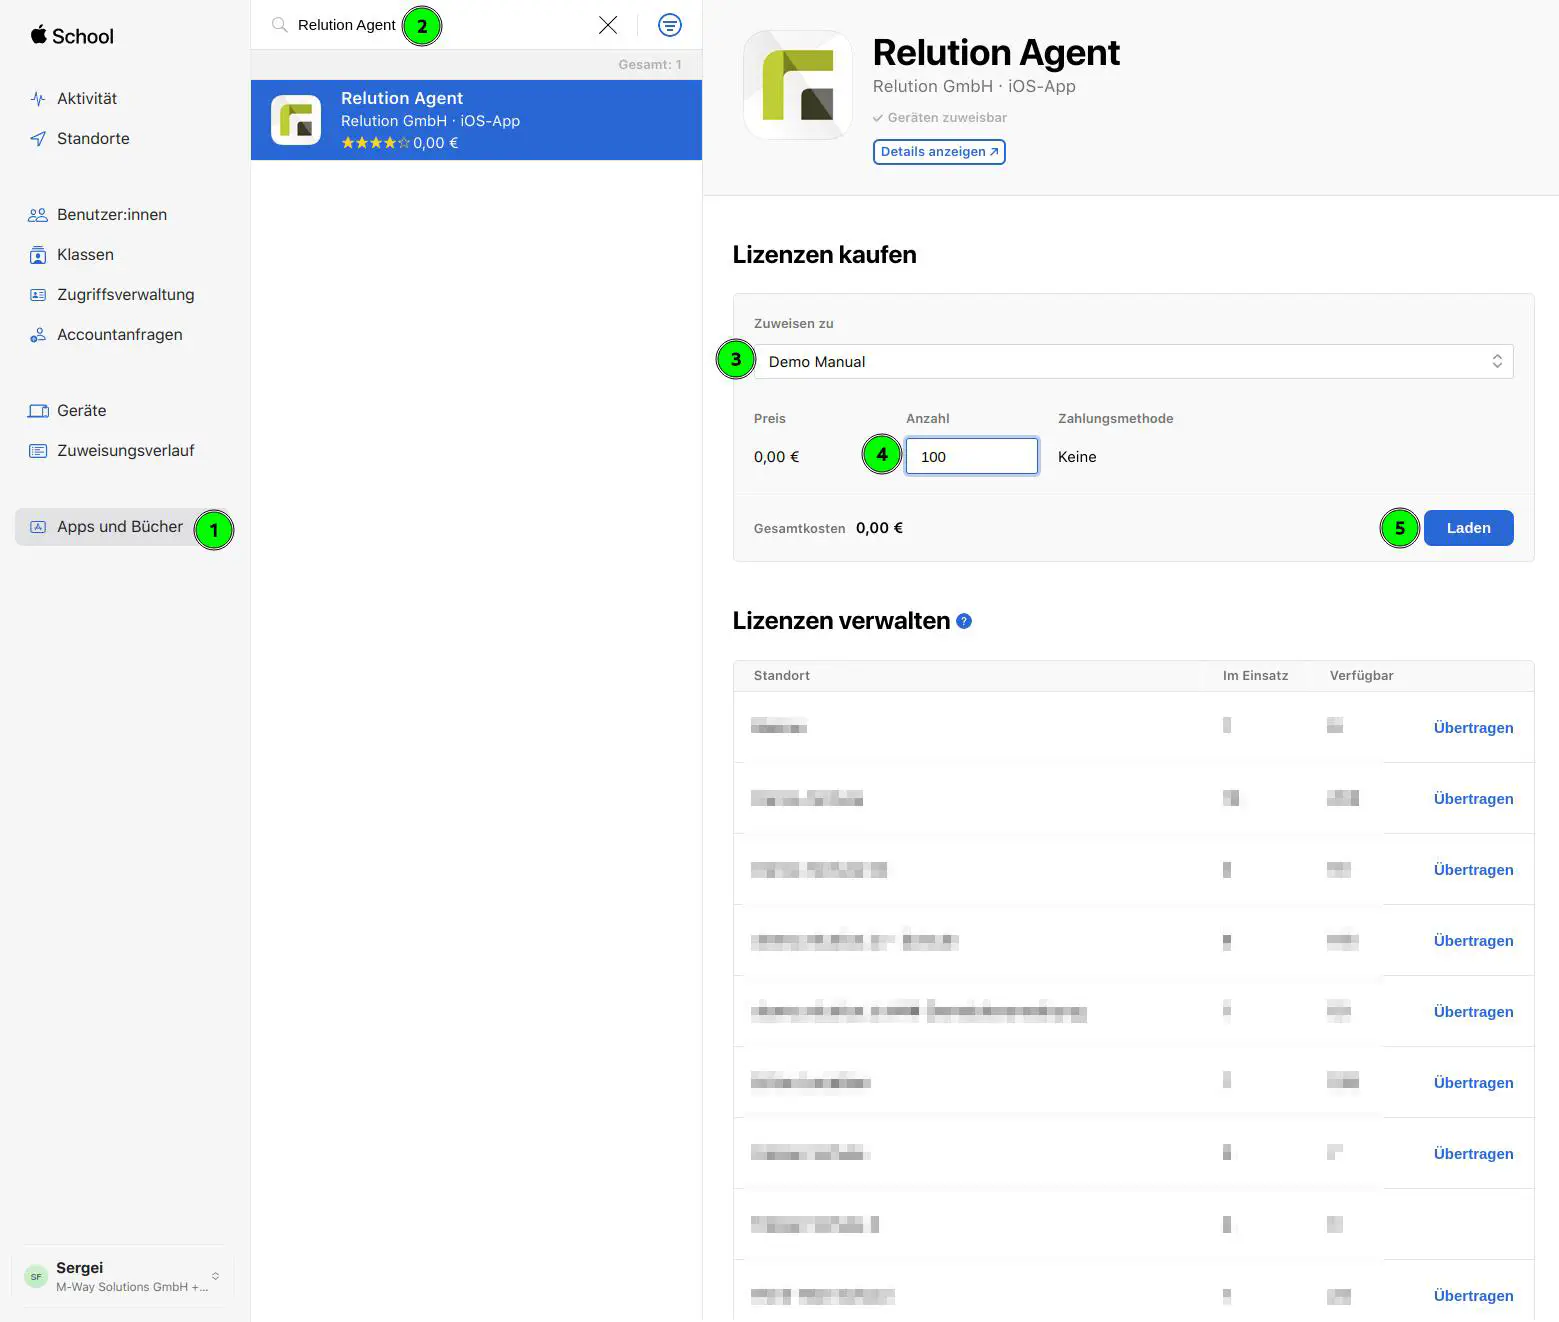1559x1322 pixels.
Task: Click the Aktivität sidebar icon
Action: pos(38,99)
